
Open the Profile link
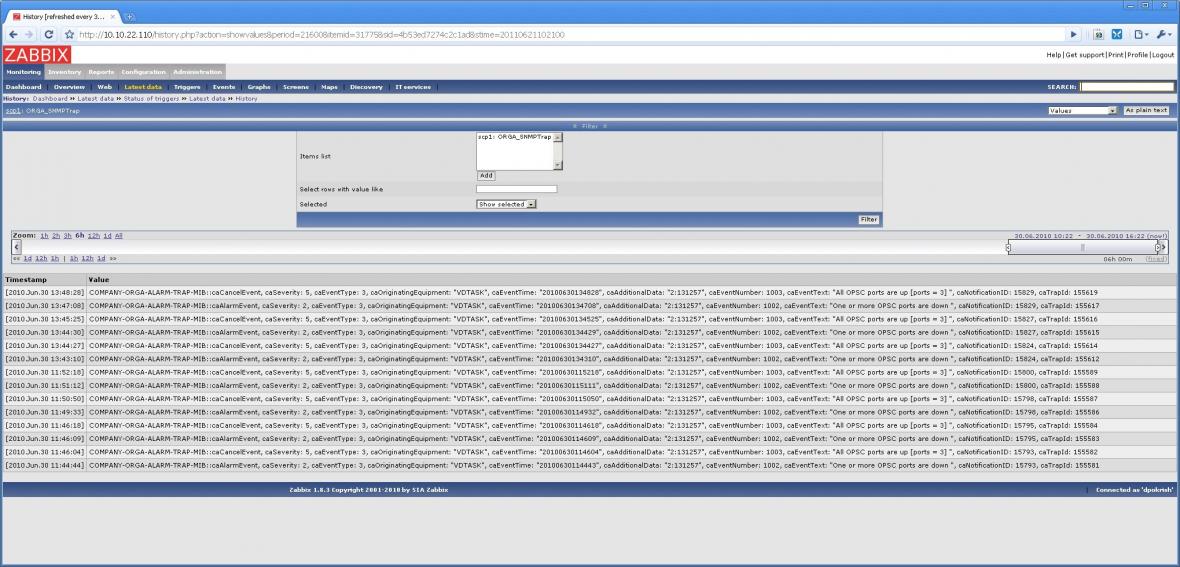1137,55
